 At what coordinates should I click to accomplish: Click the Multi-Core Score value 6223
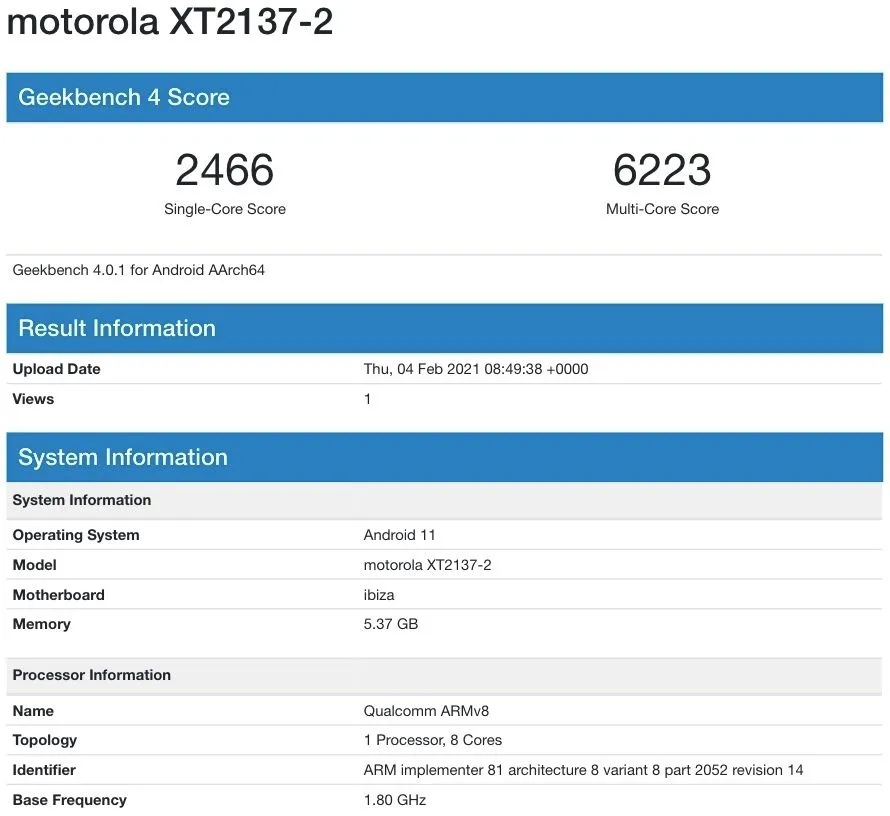point(662,171)
